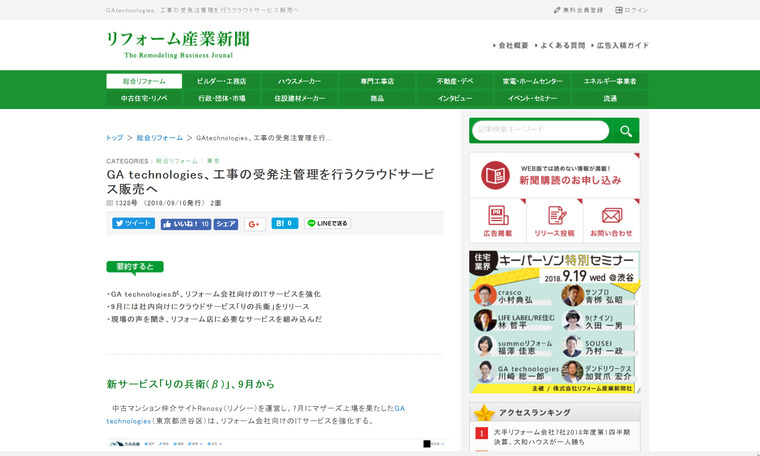
Task: Open the 会社概要 header link
Action: pos(510,45)
